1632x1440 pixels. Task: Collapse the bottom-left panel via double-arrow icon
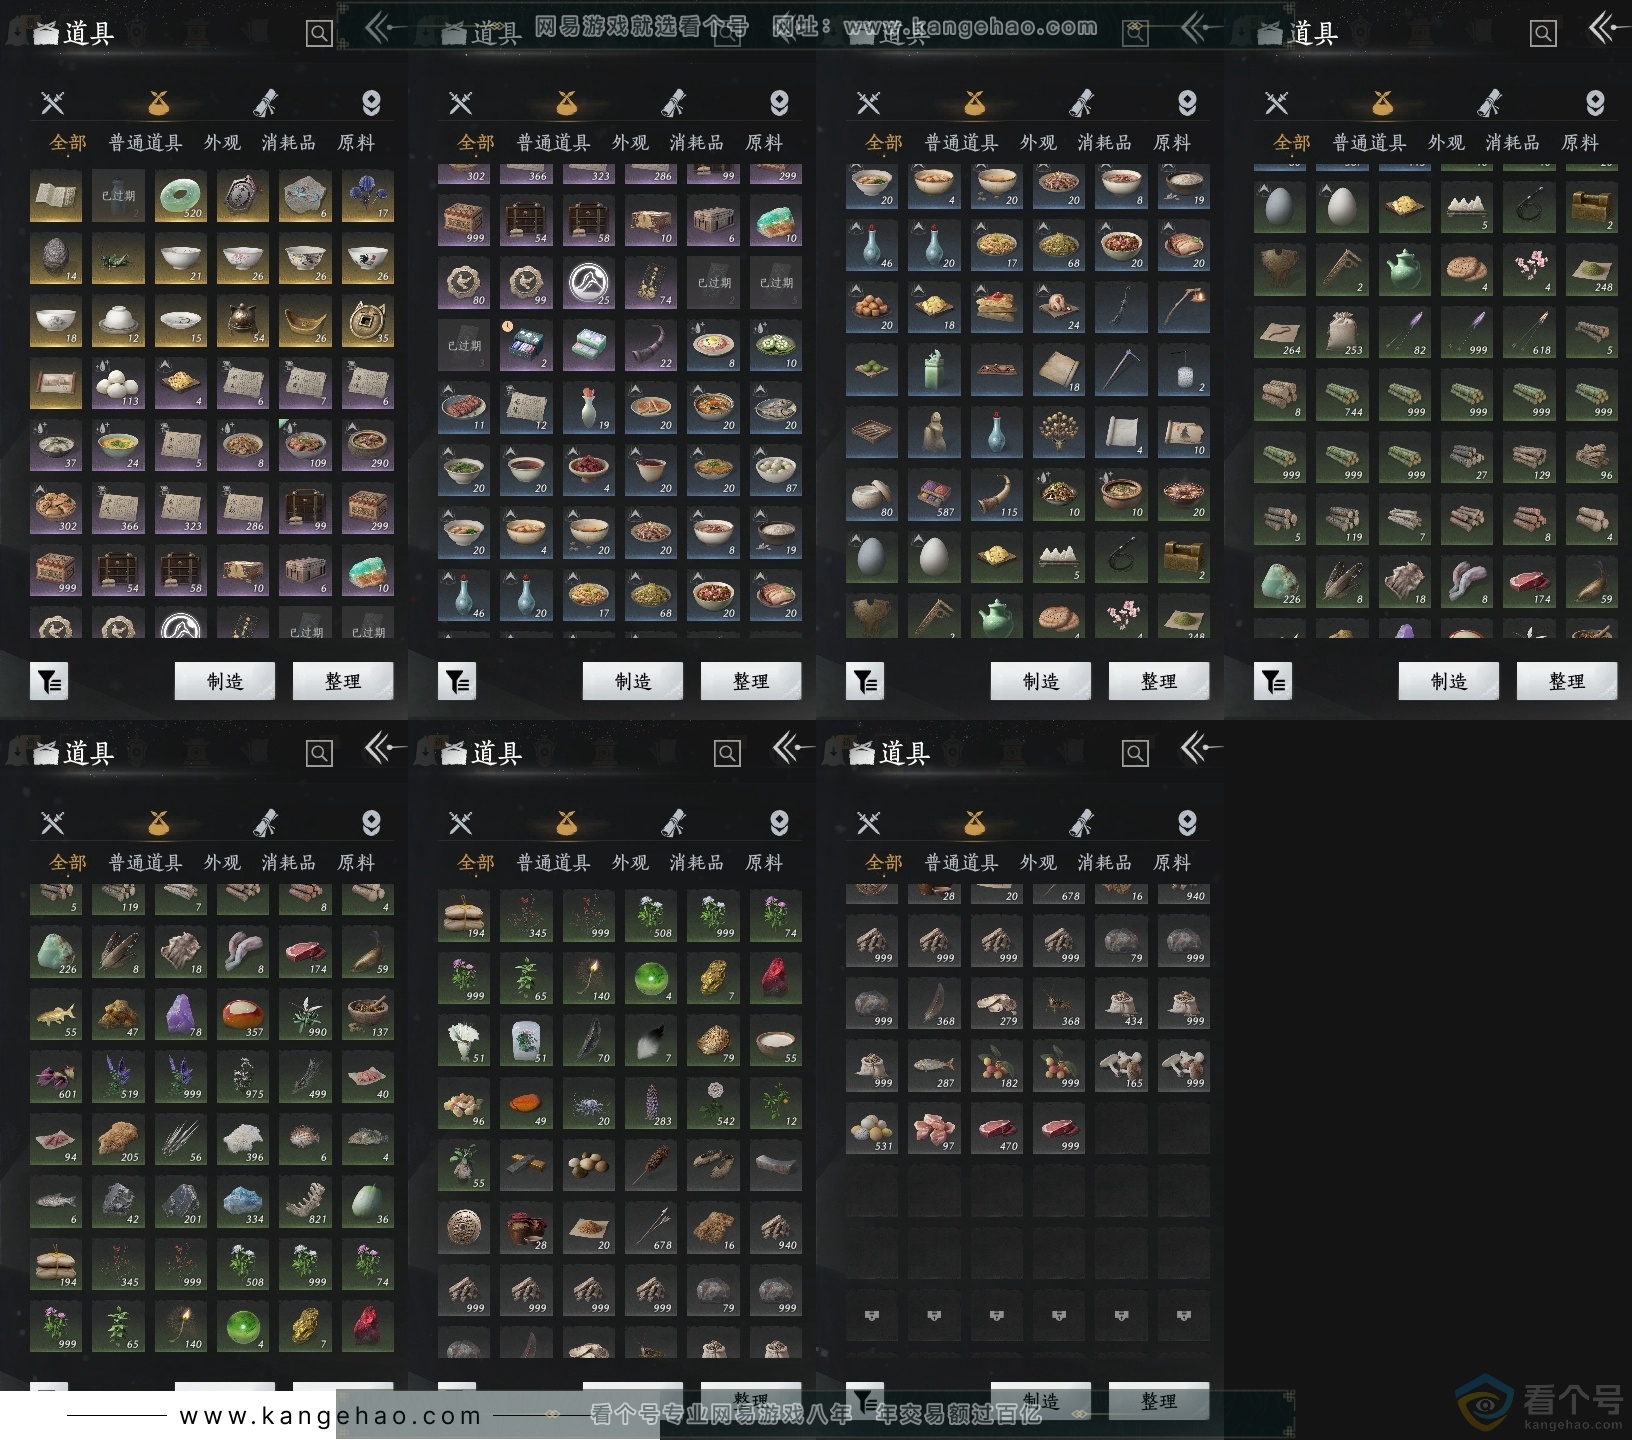pyautogui.click(x=384, y=748)
